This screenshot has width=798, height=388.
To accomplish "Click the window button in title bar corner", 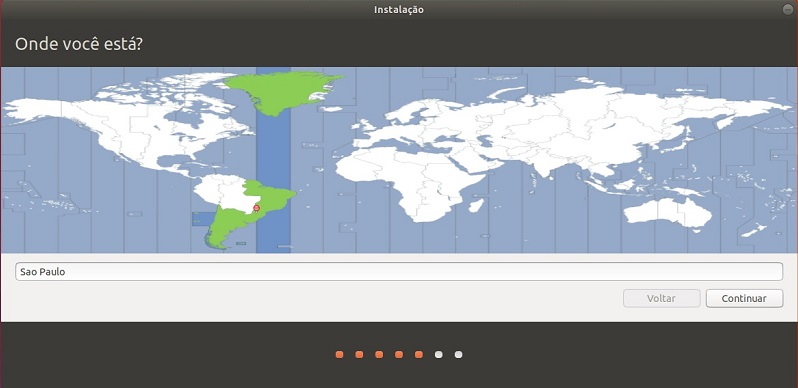I will pyautogui.click(x=788, y=10).
